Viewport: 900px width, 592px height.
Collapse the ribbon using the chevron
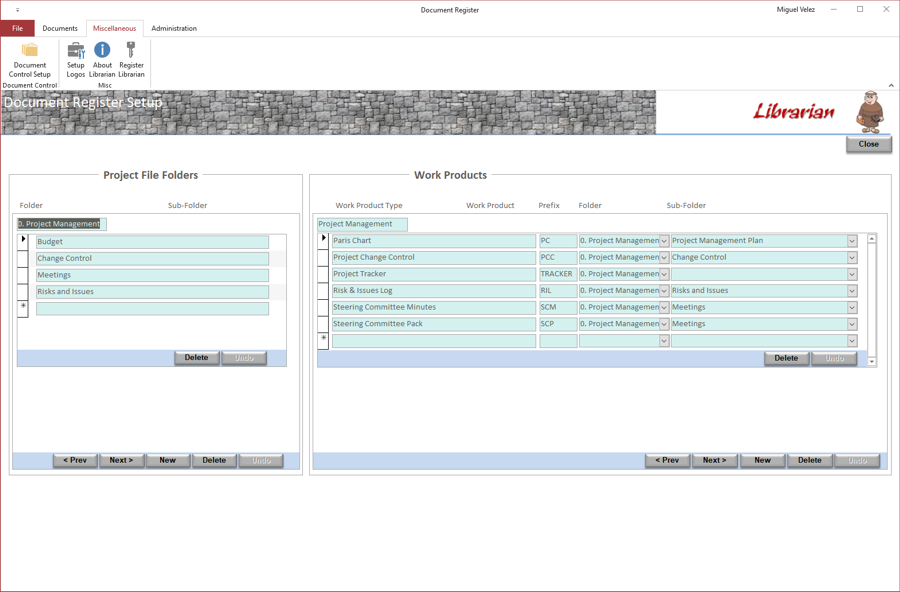[x=891, y=86]
